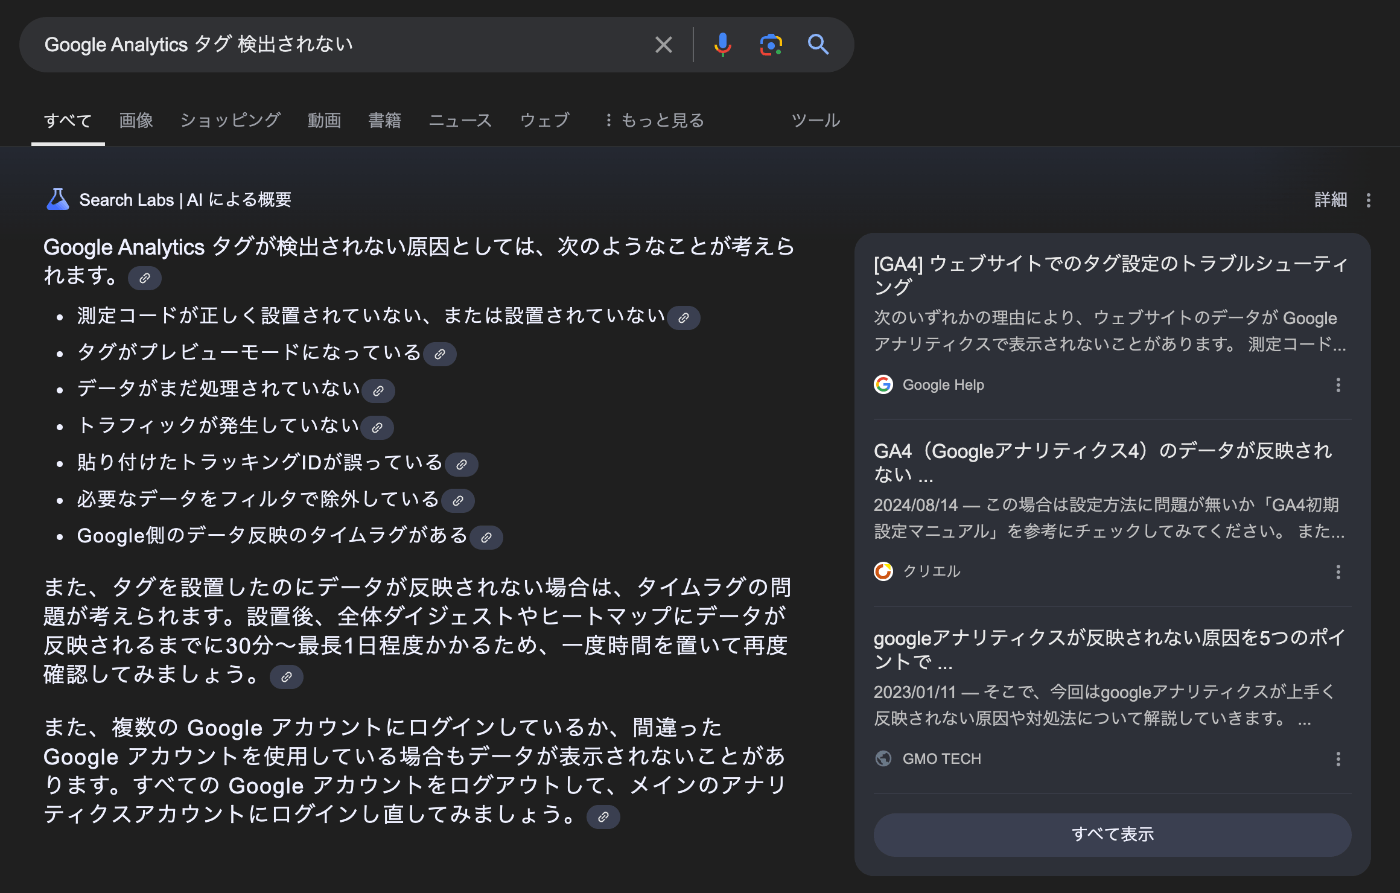The width and height of the screenshot is (1400, 893).
Task: Select the すべて tab
Action: [x=68, y=121]
